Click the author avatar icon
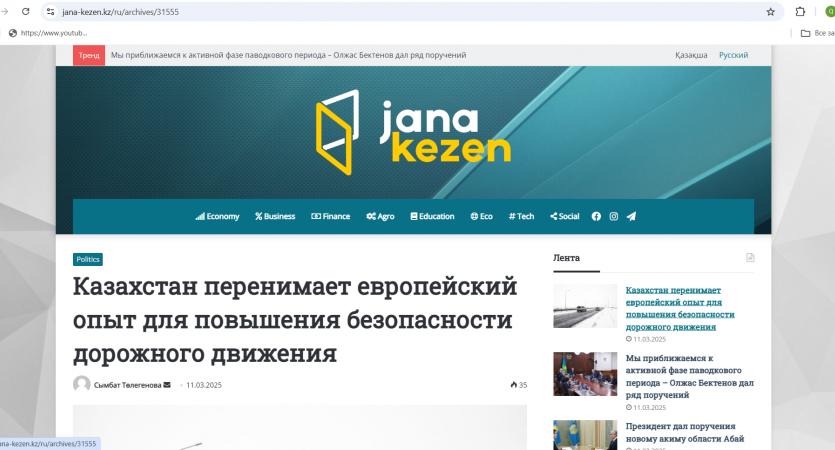 (x=81, y=384)
